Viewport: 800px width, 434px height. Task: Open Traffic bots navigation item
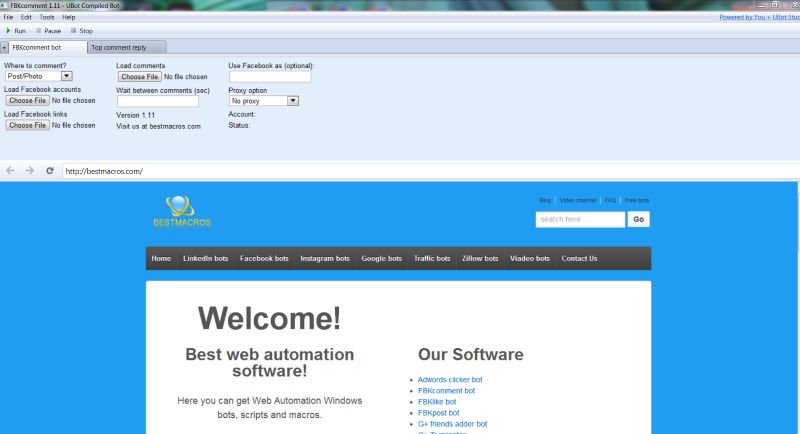432,259
